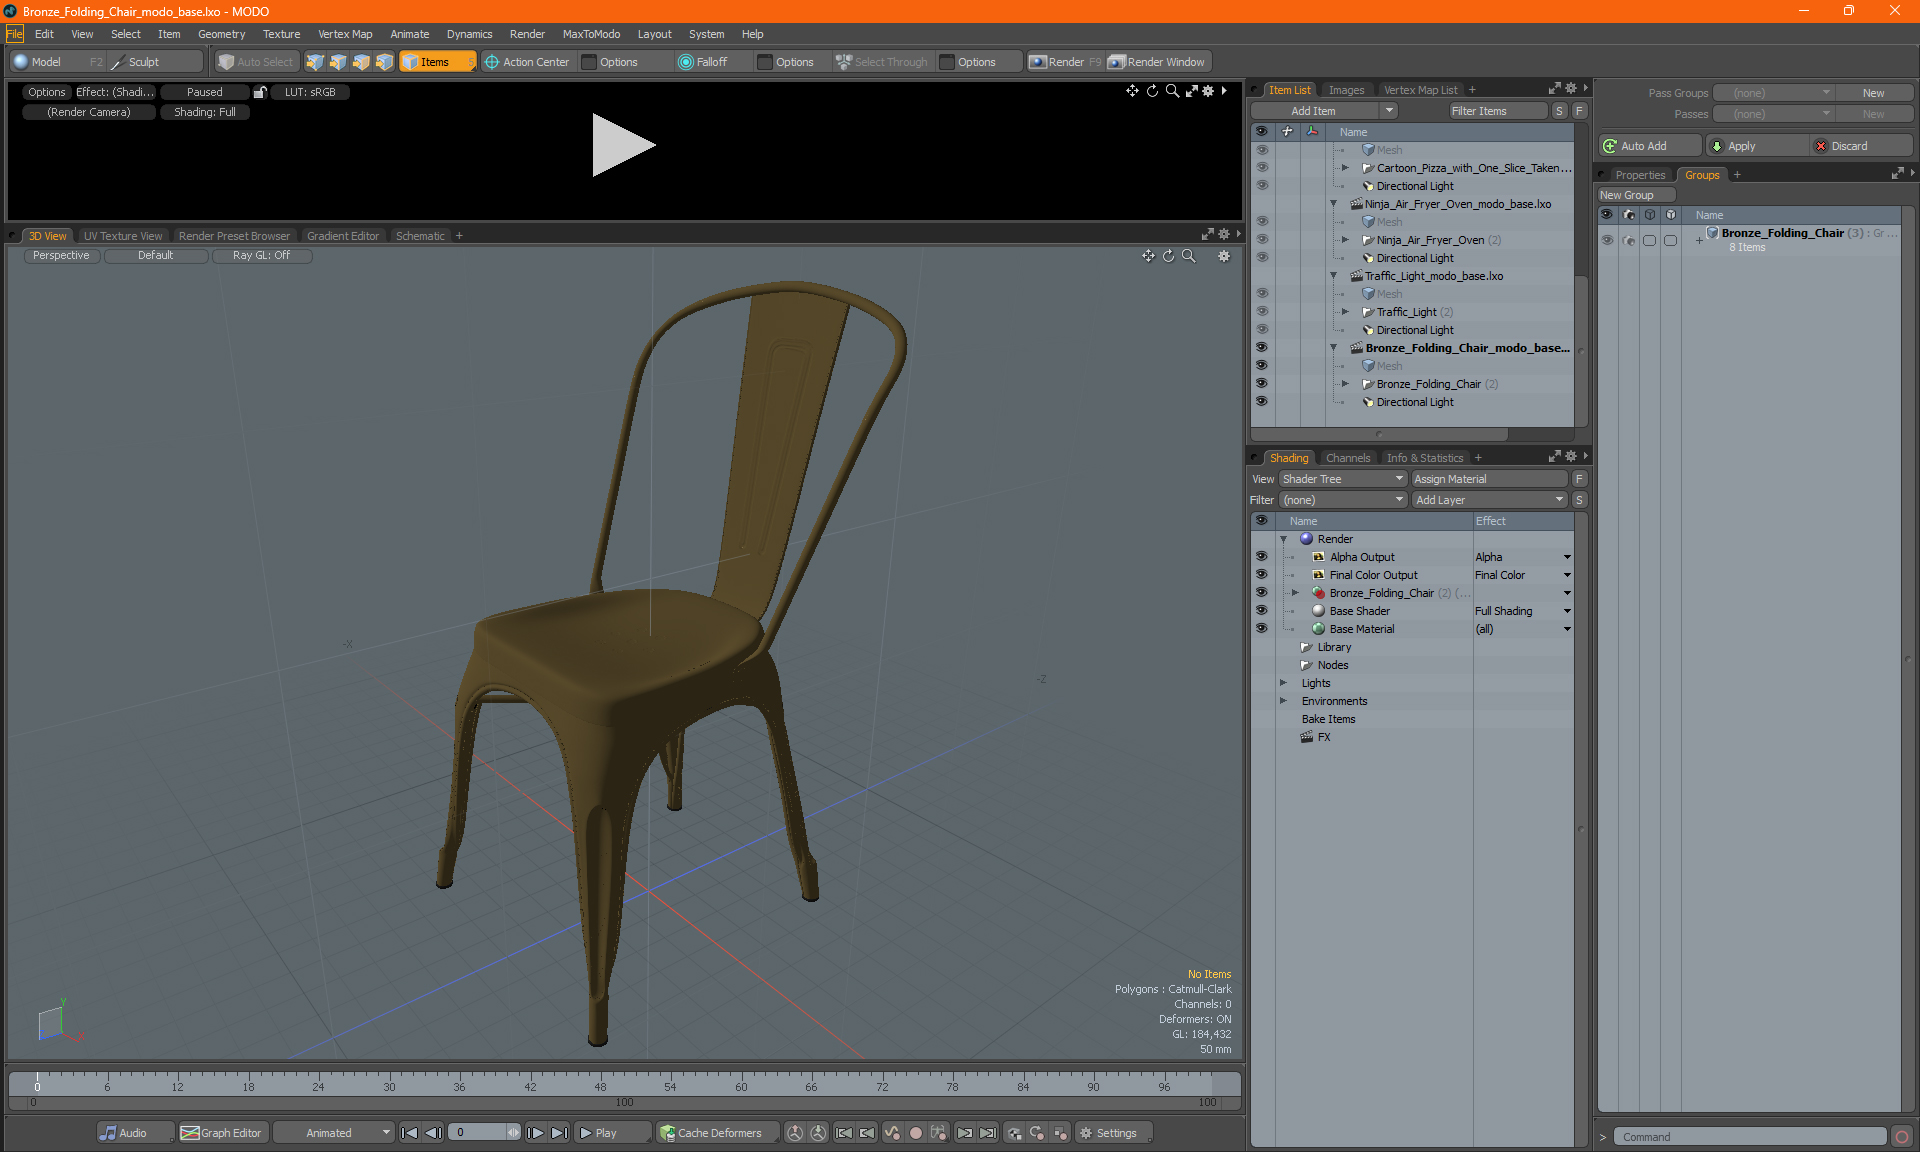Image resolution: width=1920 pixels, height=1152 pixels.
Task: Open the Render Window
Action: [1158, 62]
